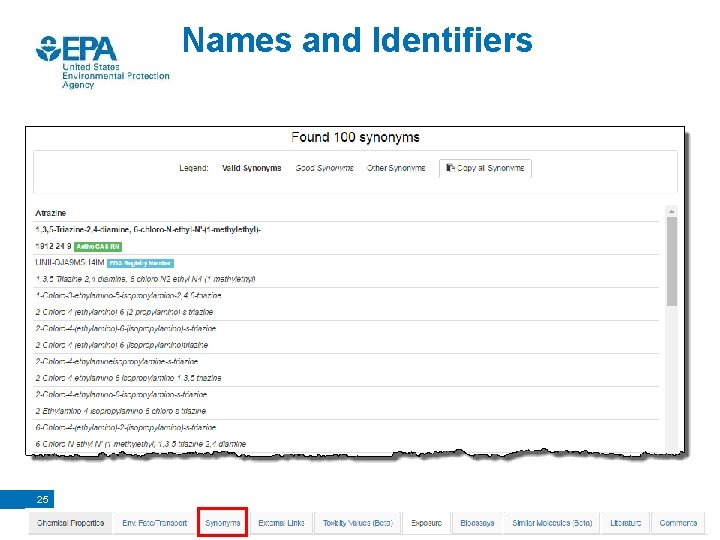Click the FDA Registry Number blue badge
The height and width of the screenshot is (540, 720).
140,263
